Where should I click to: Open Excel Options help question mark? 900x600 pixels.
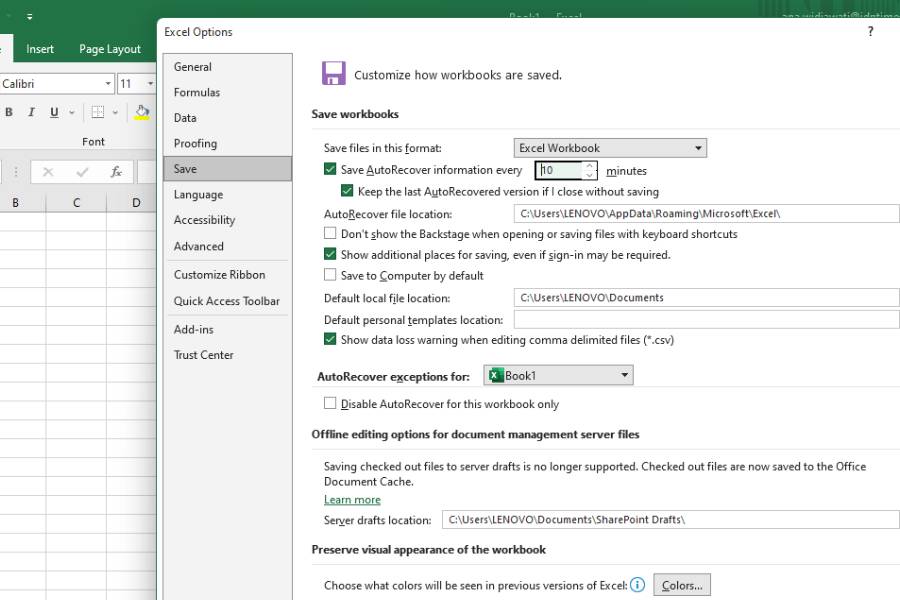871,32
